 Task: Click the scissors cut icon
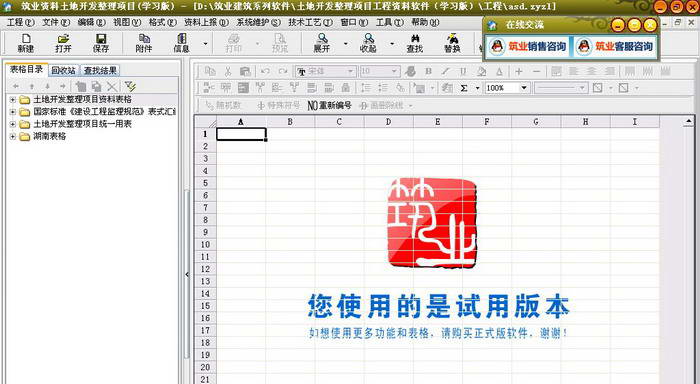click(228, 71)
